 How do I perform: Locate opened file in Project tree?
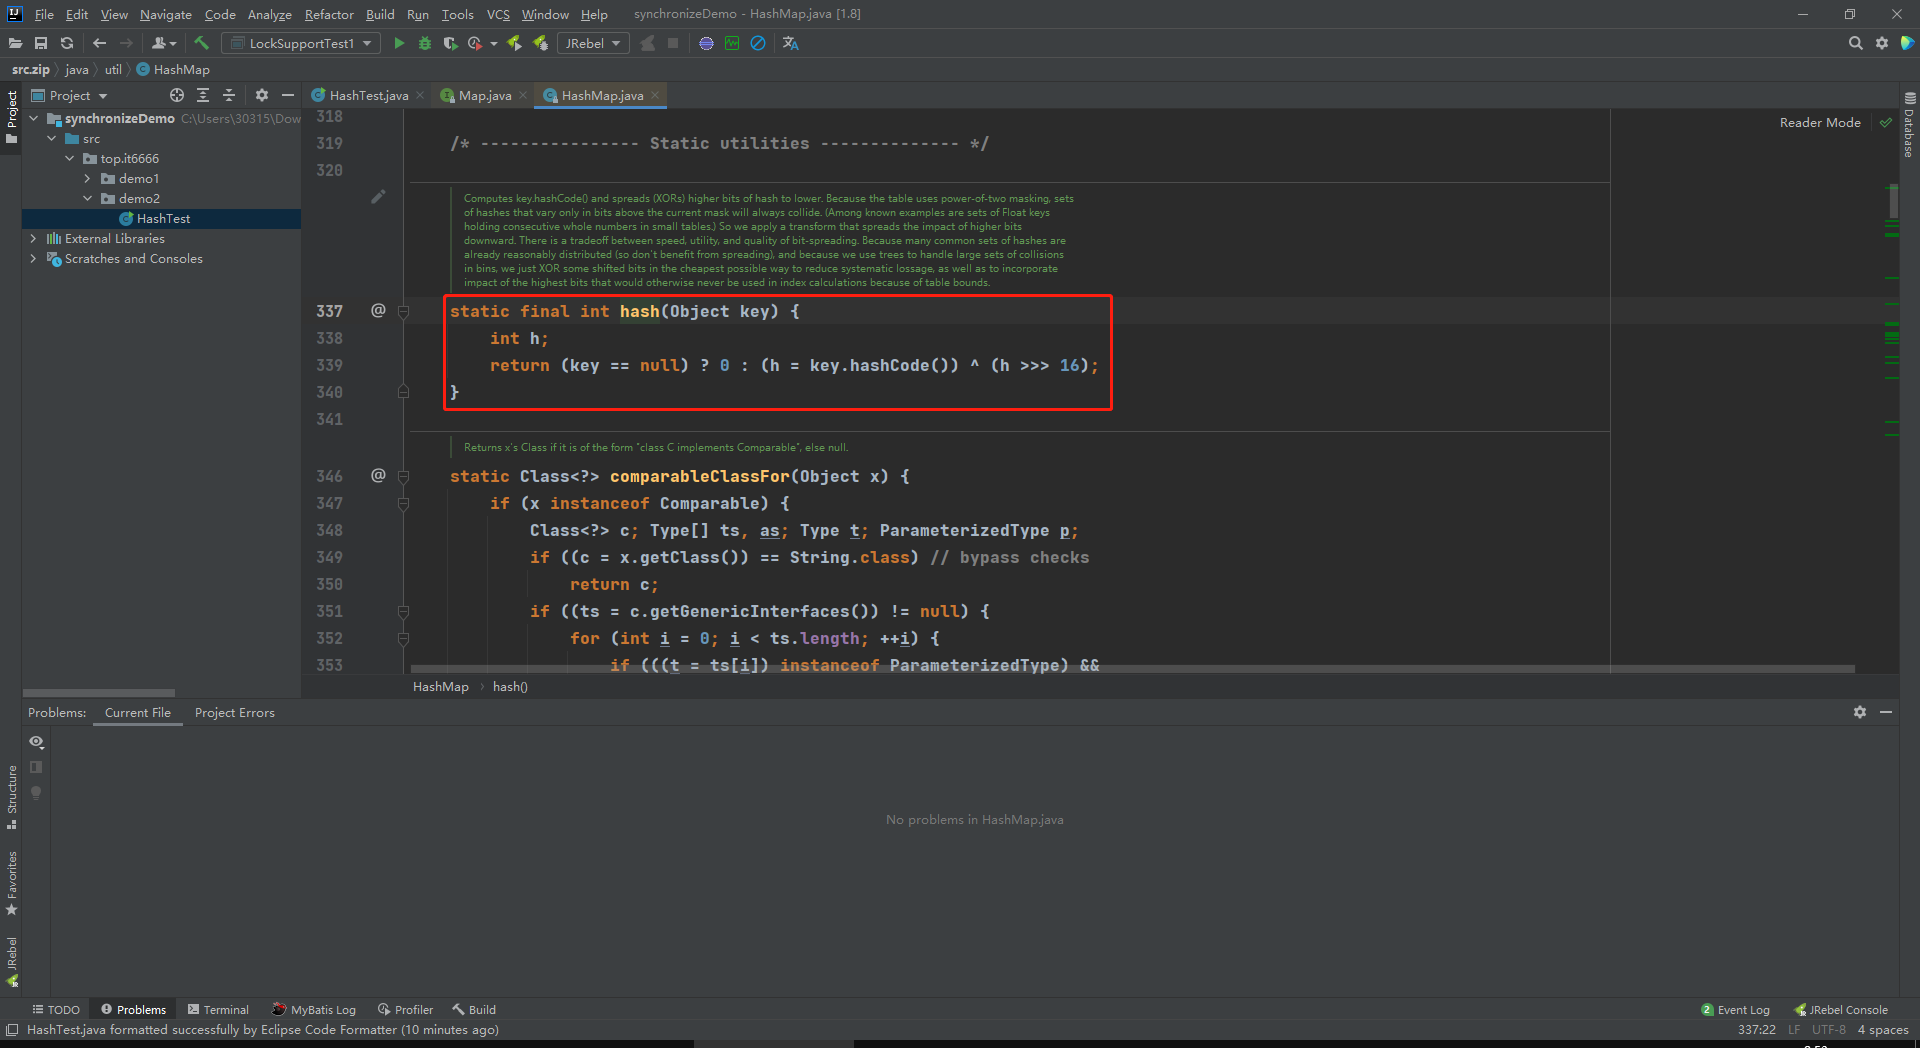(x=177, y=95)
